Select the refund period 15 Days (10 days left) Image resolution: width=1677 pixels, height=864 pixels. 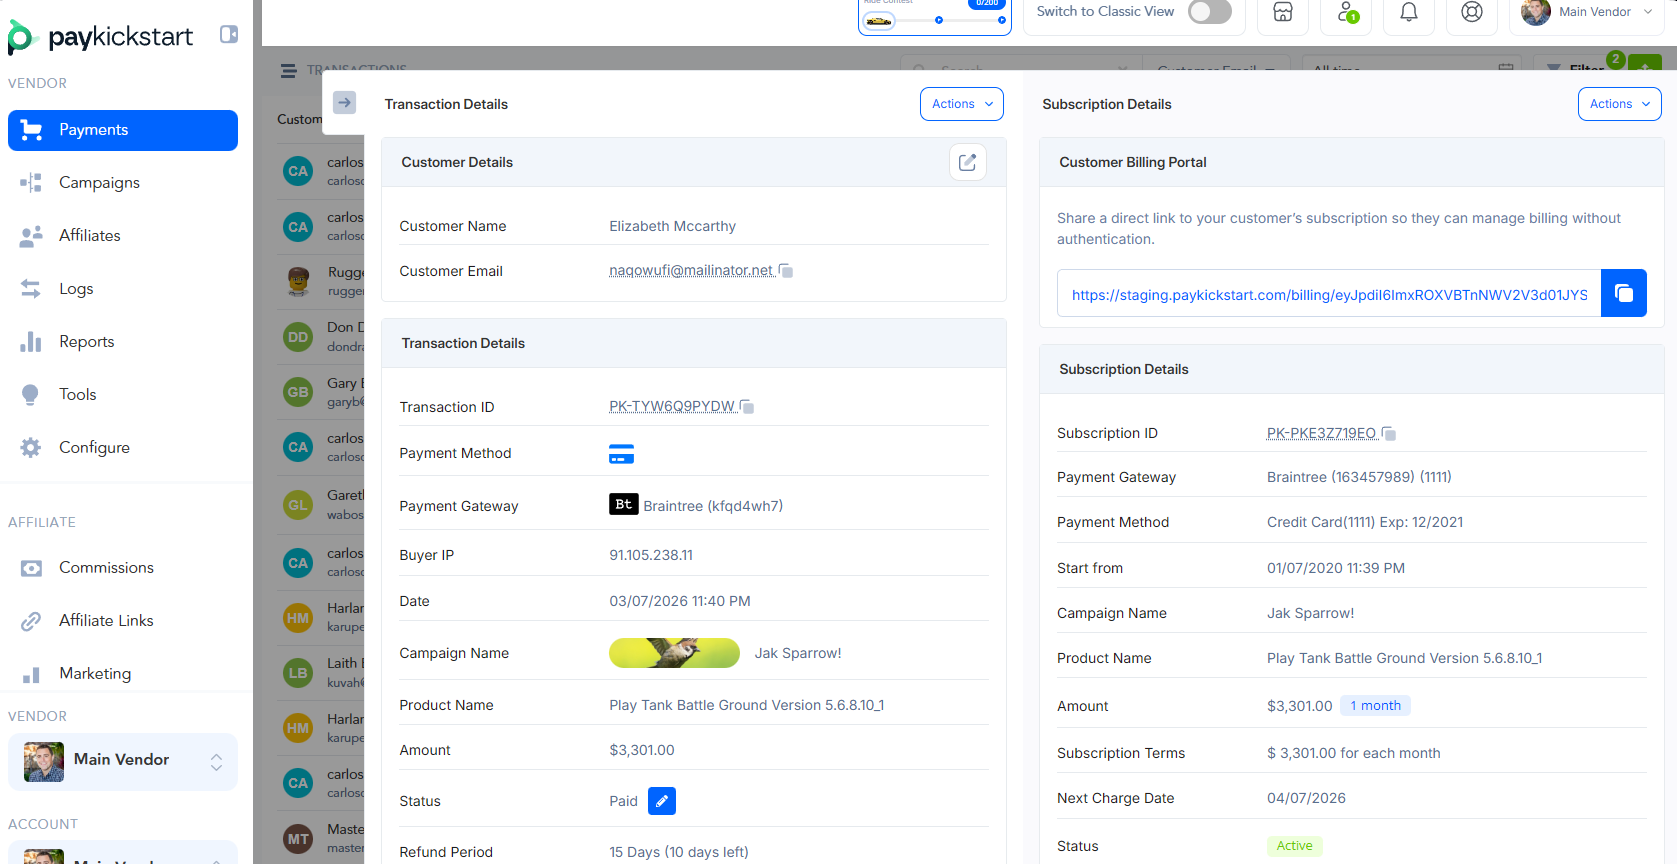pos(679,853)
